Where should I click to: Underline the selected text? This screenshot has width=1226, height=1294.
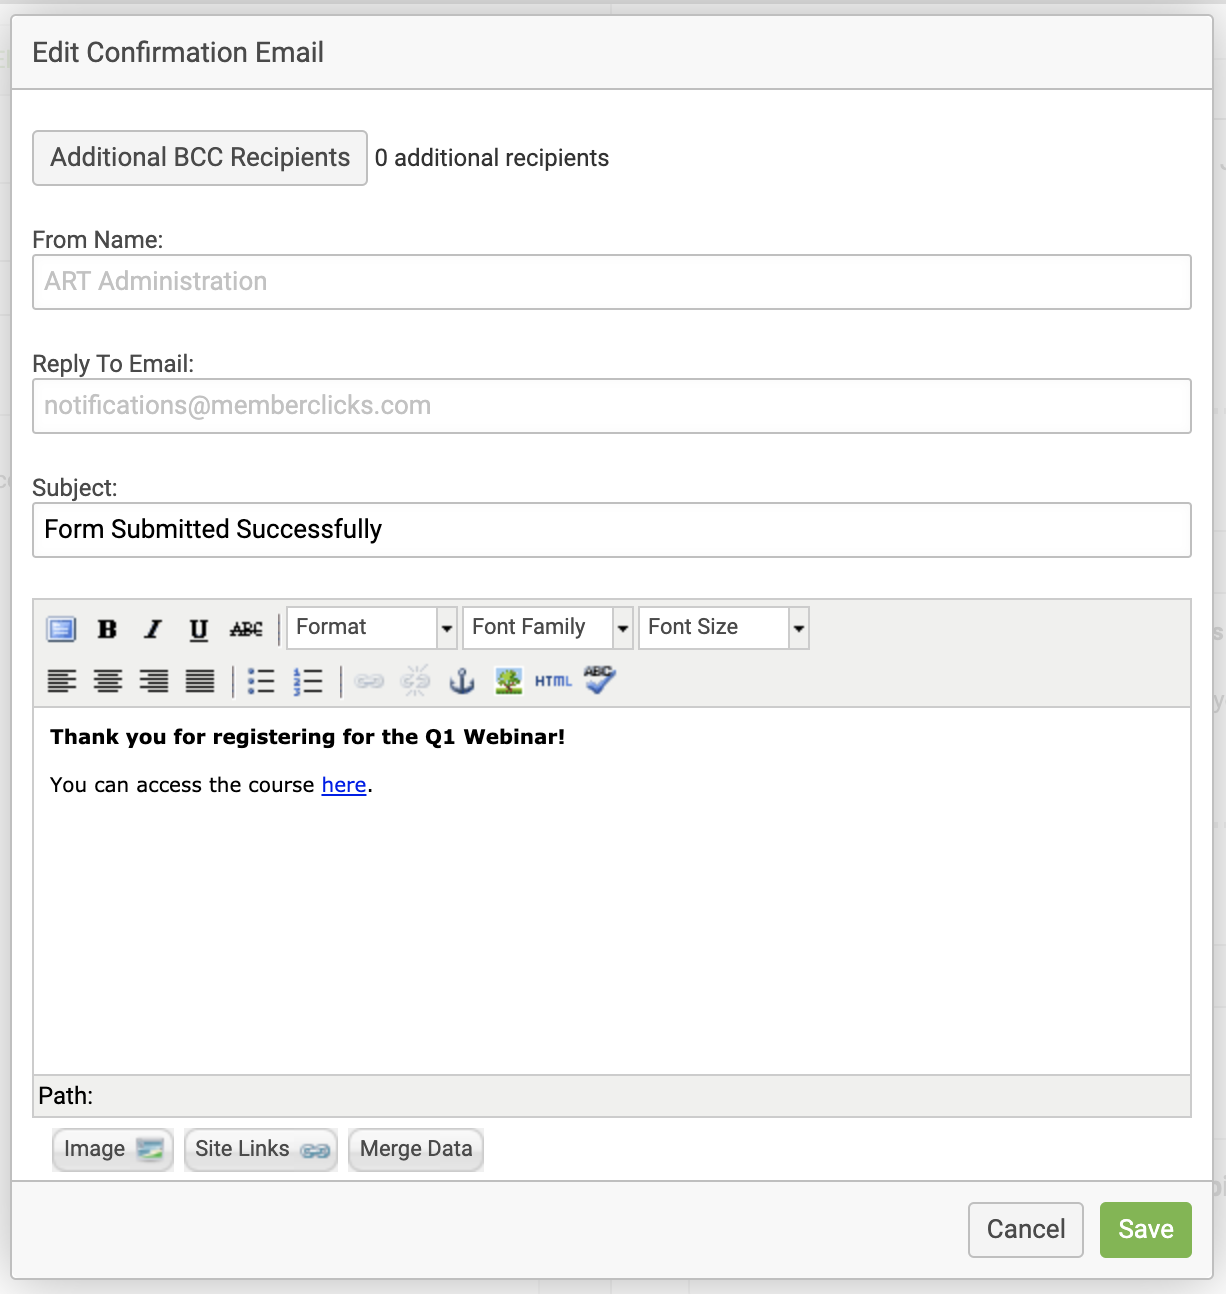tap(199, 629)
